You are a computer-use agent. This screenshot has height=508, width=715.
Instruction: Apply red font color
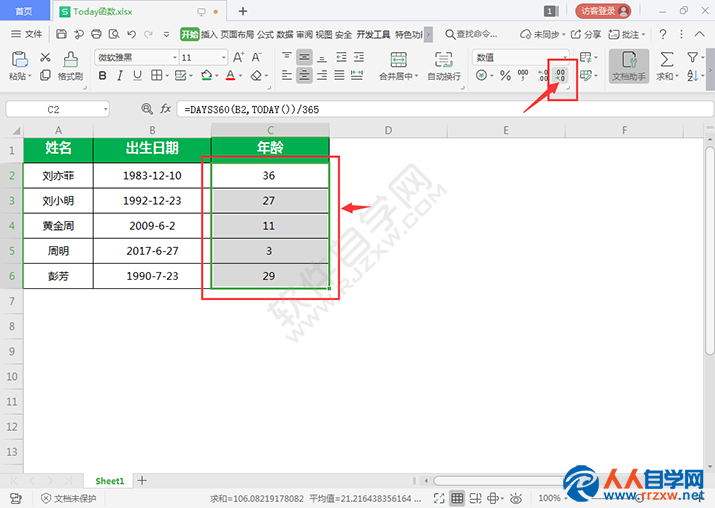click(231, 75)
